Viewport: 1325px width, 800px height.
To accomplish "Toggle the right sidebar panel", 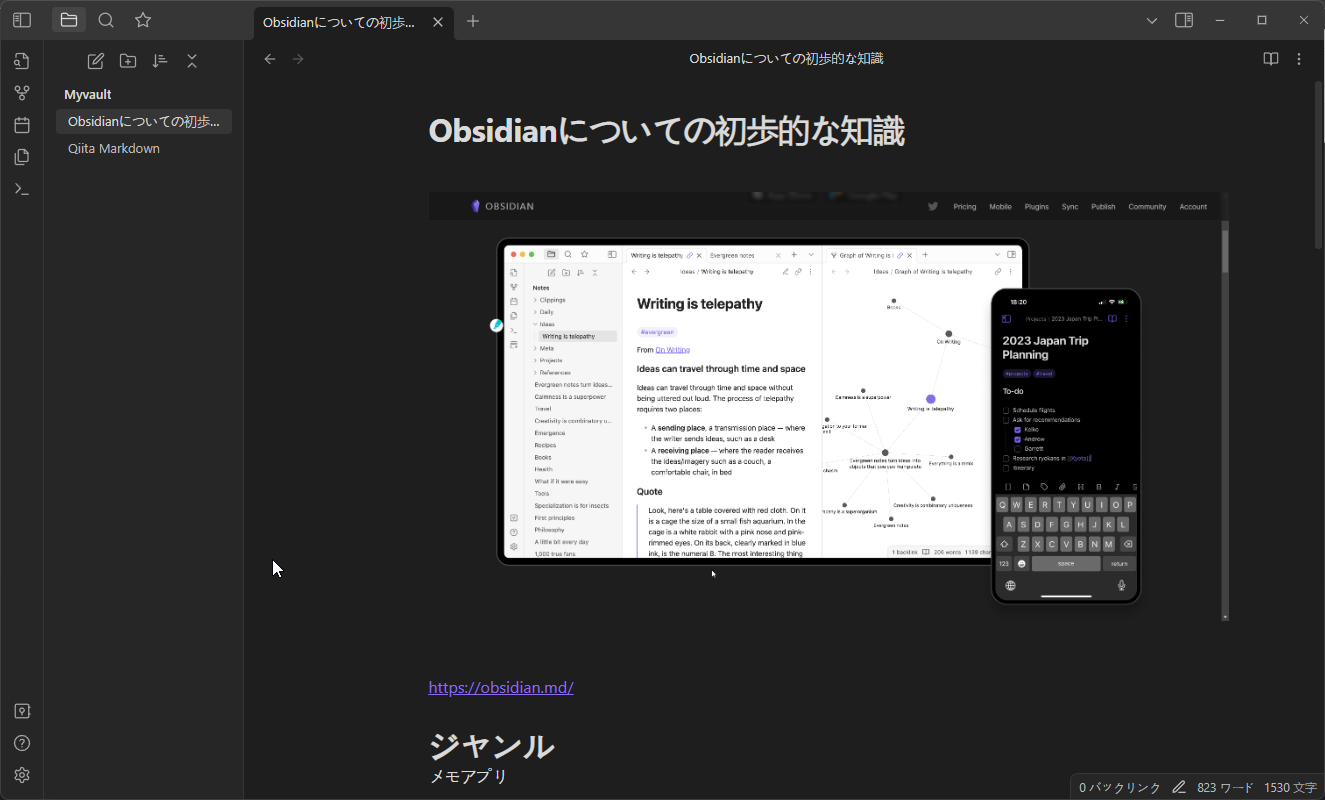I will 1184,20.
